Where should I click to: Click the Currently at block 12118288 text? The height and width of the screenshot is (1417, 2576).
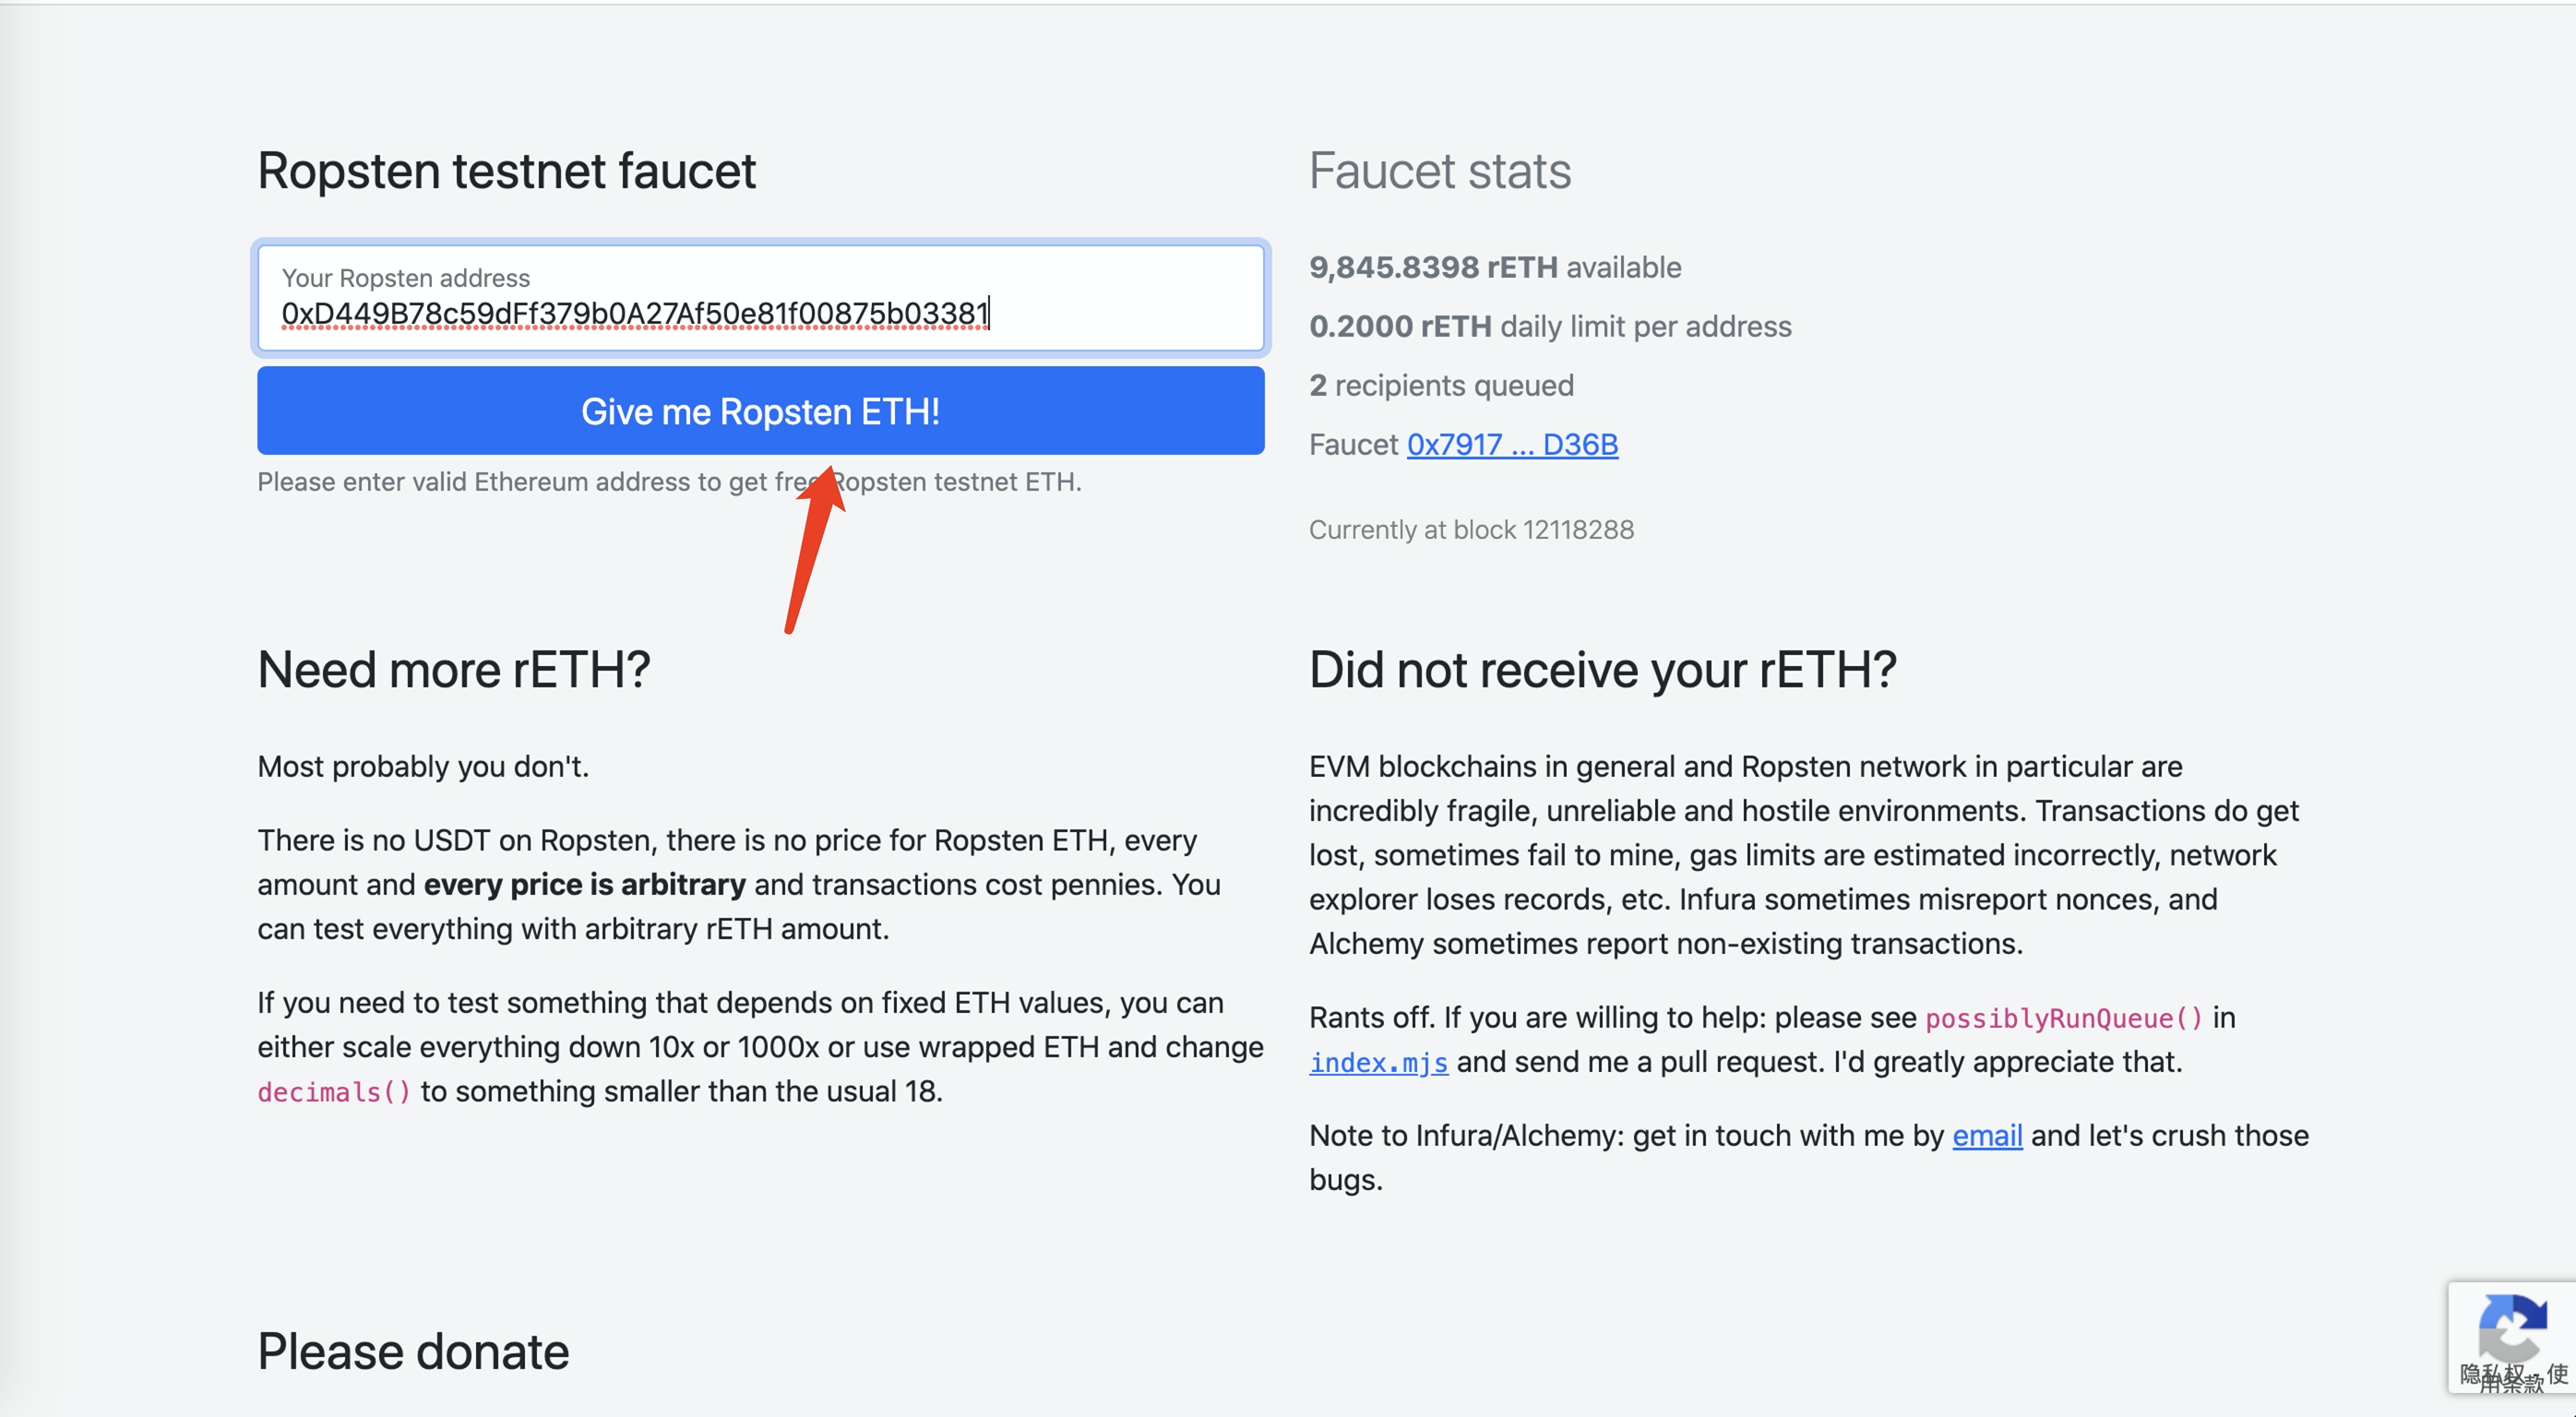[x=1471, y=530]
